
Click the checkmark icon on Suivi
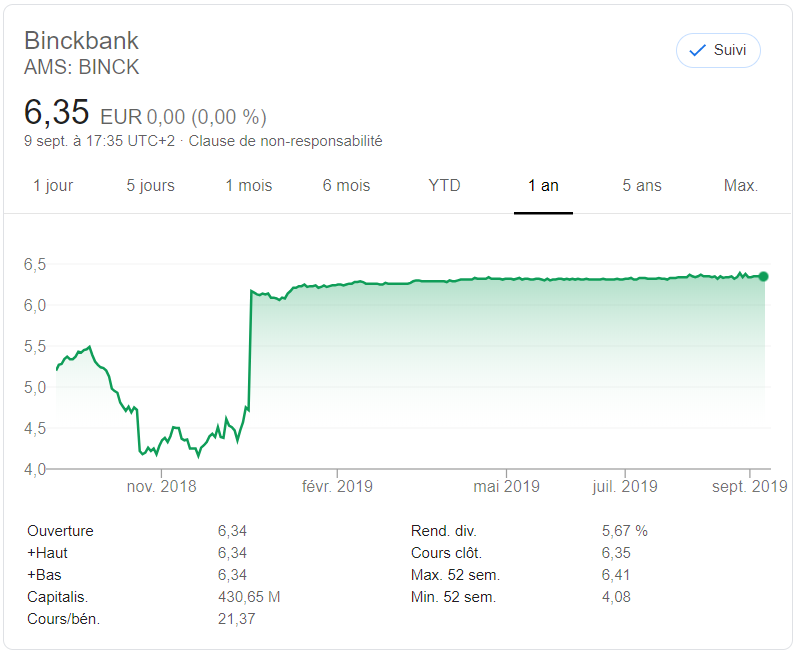[x=697, y=51]
